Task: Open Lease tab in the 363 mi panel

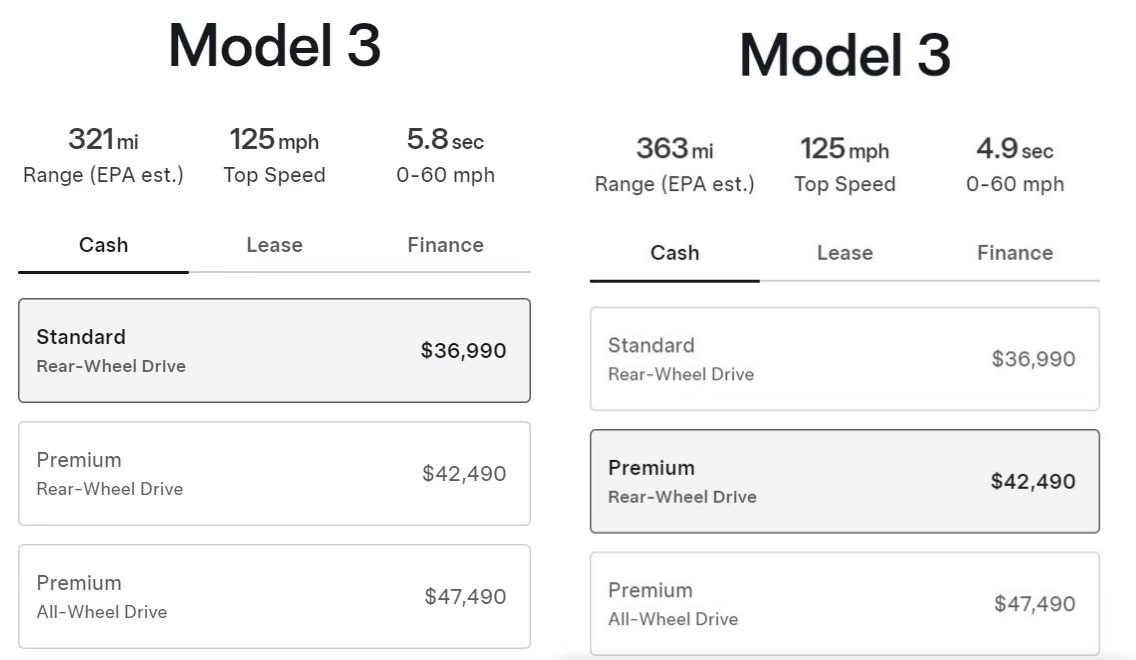Action: (844, 253)
